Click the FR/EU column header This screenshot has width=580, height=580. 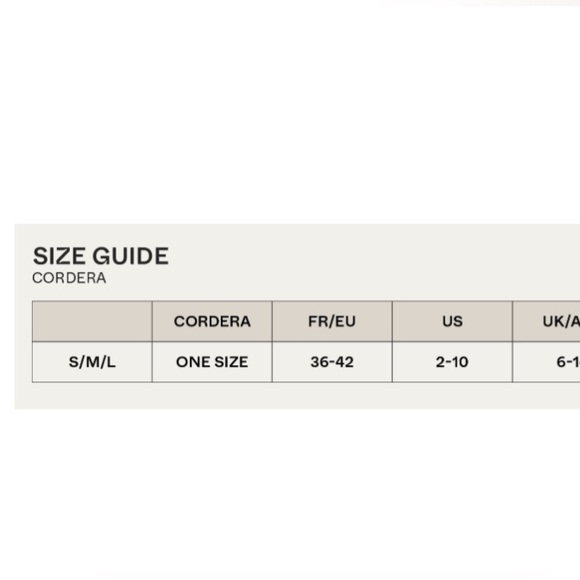pos(332,321)
